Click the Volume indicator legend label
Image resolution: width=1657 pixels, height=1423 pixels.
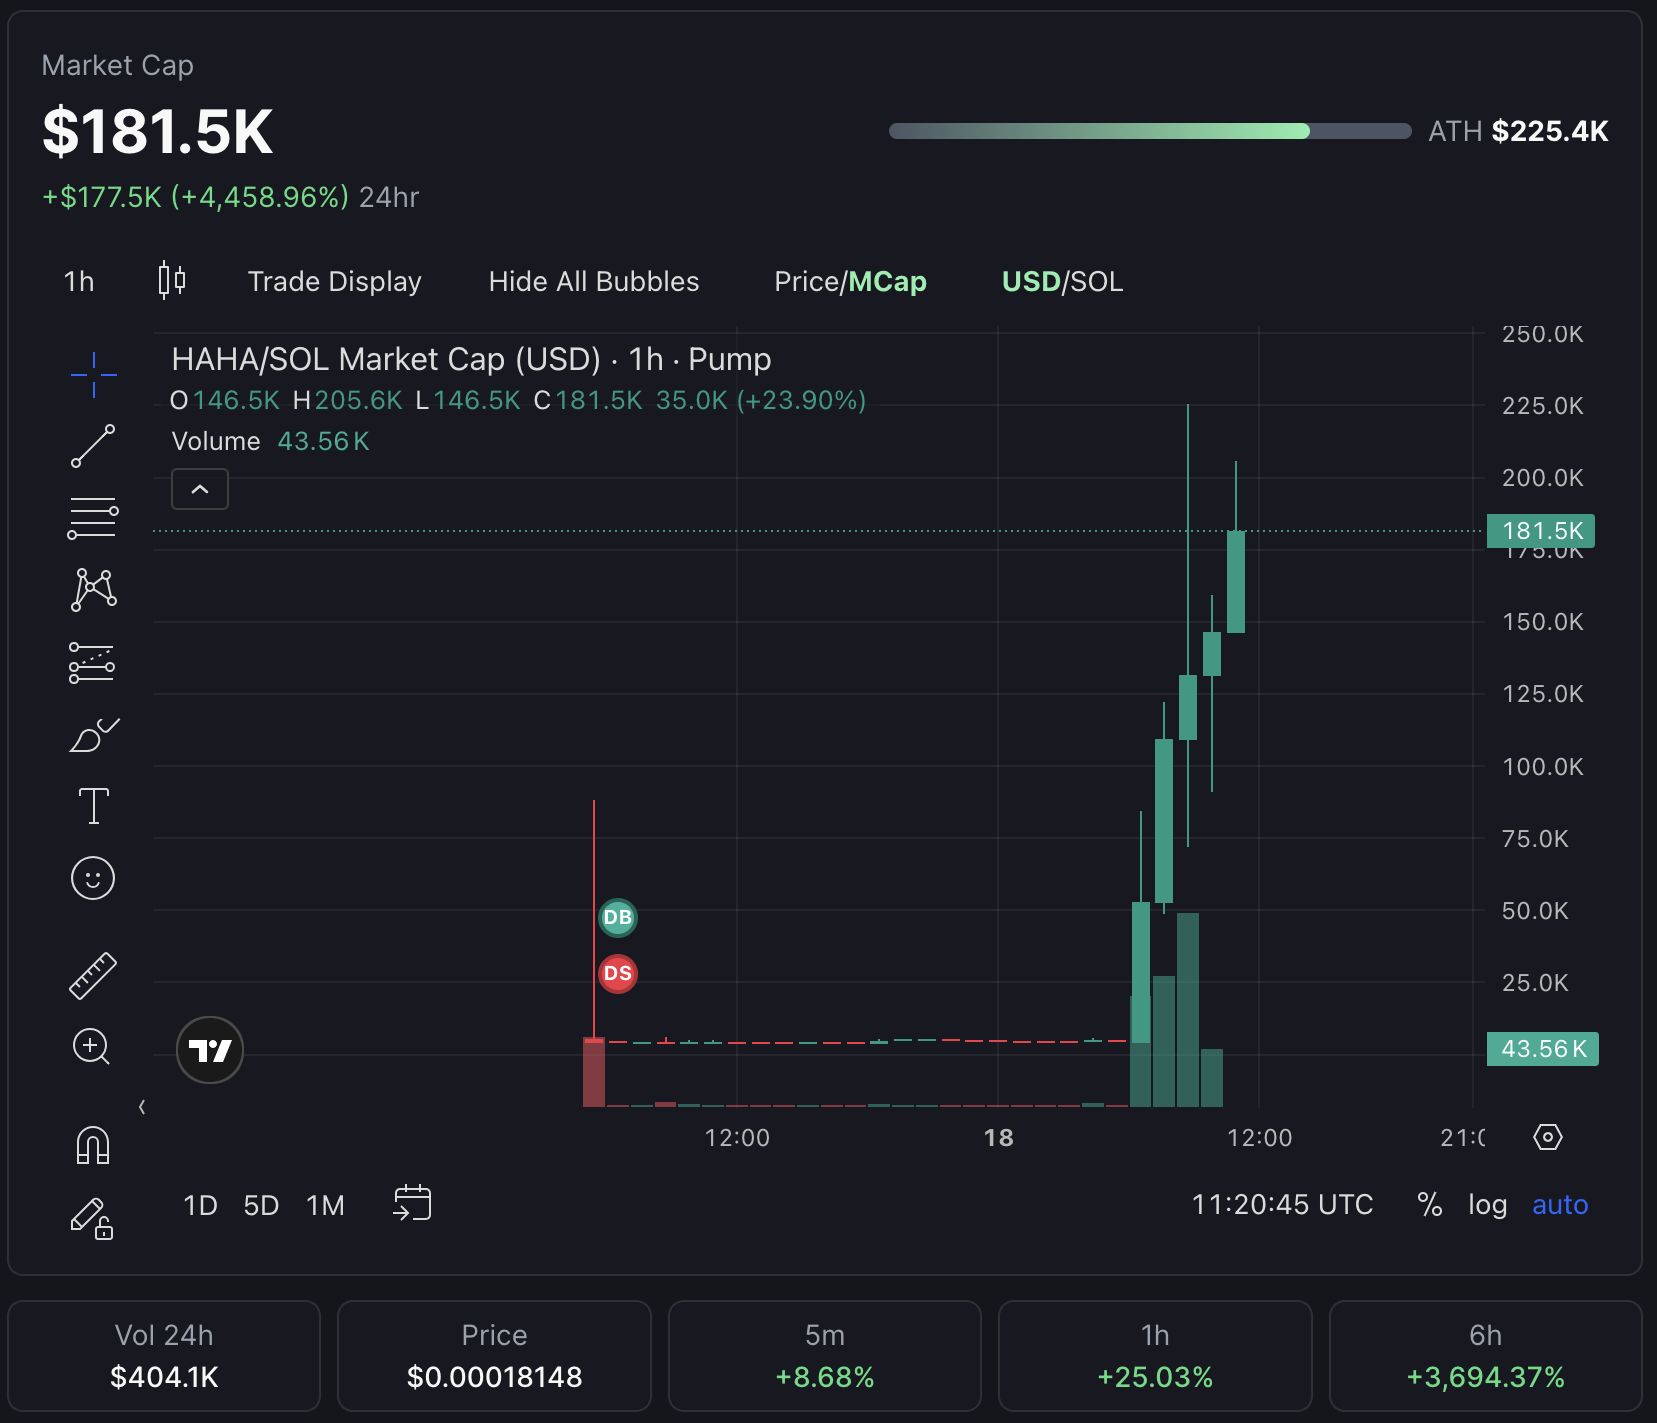(216, 441)
